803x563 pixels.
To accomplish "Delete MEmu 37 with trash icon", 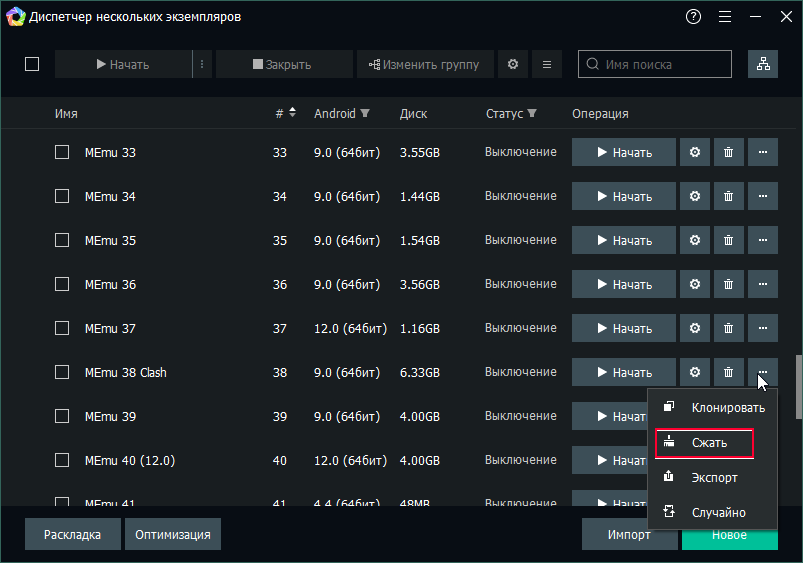I will click(x=728, y=328).
